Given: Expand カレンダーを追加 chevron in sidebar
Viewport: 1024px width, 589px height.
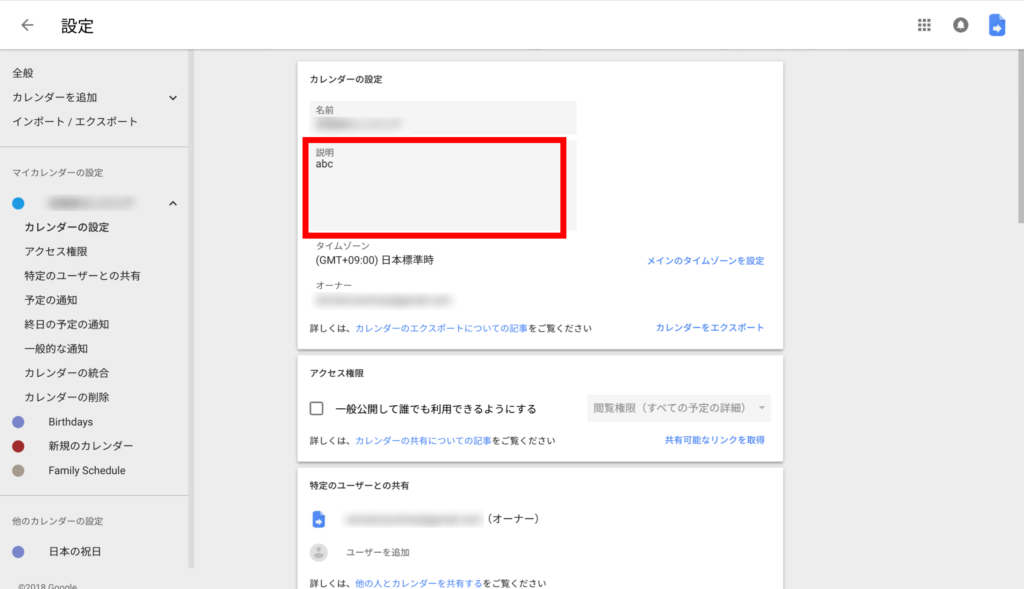Looking at the screenshot, I should [172, 98].
